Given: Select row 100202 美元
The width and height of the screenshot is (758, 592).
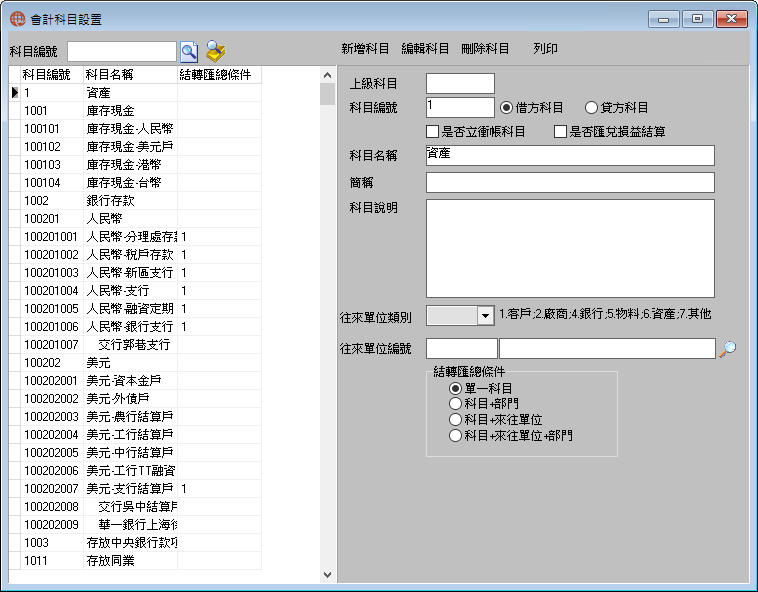Looking at the screenshot, I should point(135,362).
